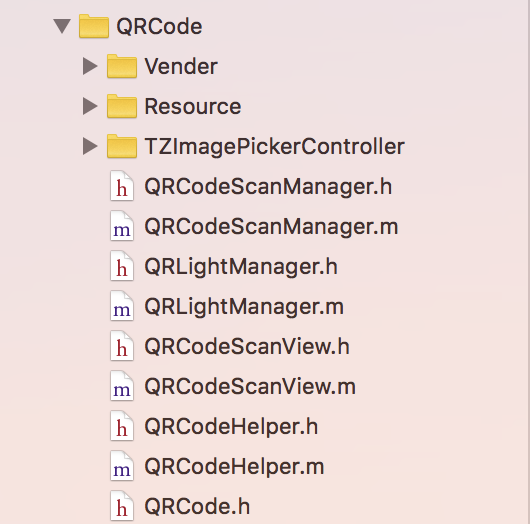The height and width of the screenshot is (524, 530).
Task: Click the Resource folder icon
Action: pos(122,106)
